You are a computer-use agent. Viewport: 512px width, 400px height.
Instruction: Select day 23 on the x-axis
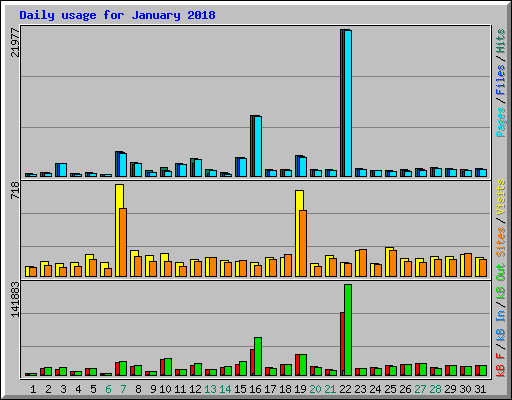360,389
